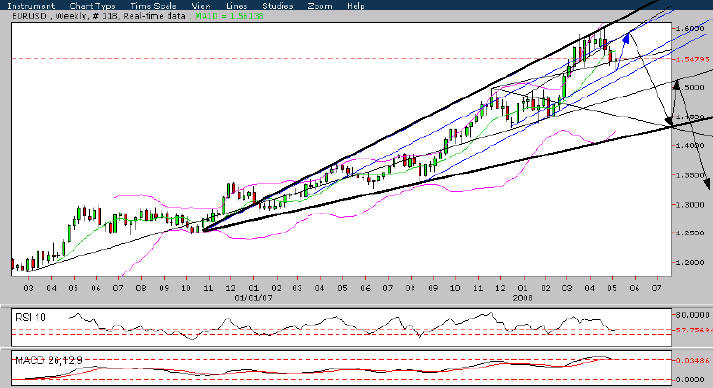Open the Instrument menu
Viewport: 713px width, 388px height.
[31, 6]
